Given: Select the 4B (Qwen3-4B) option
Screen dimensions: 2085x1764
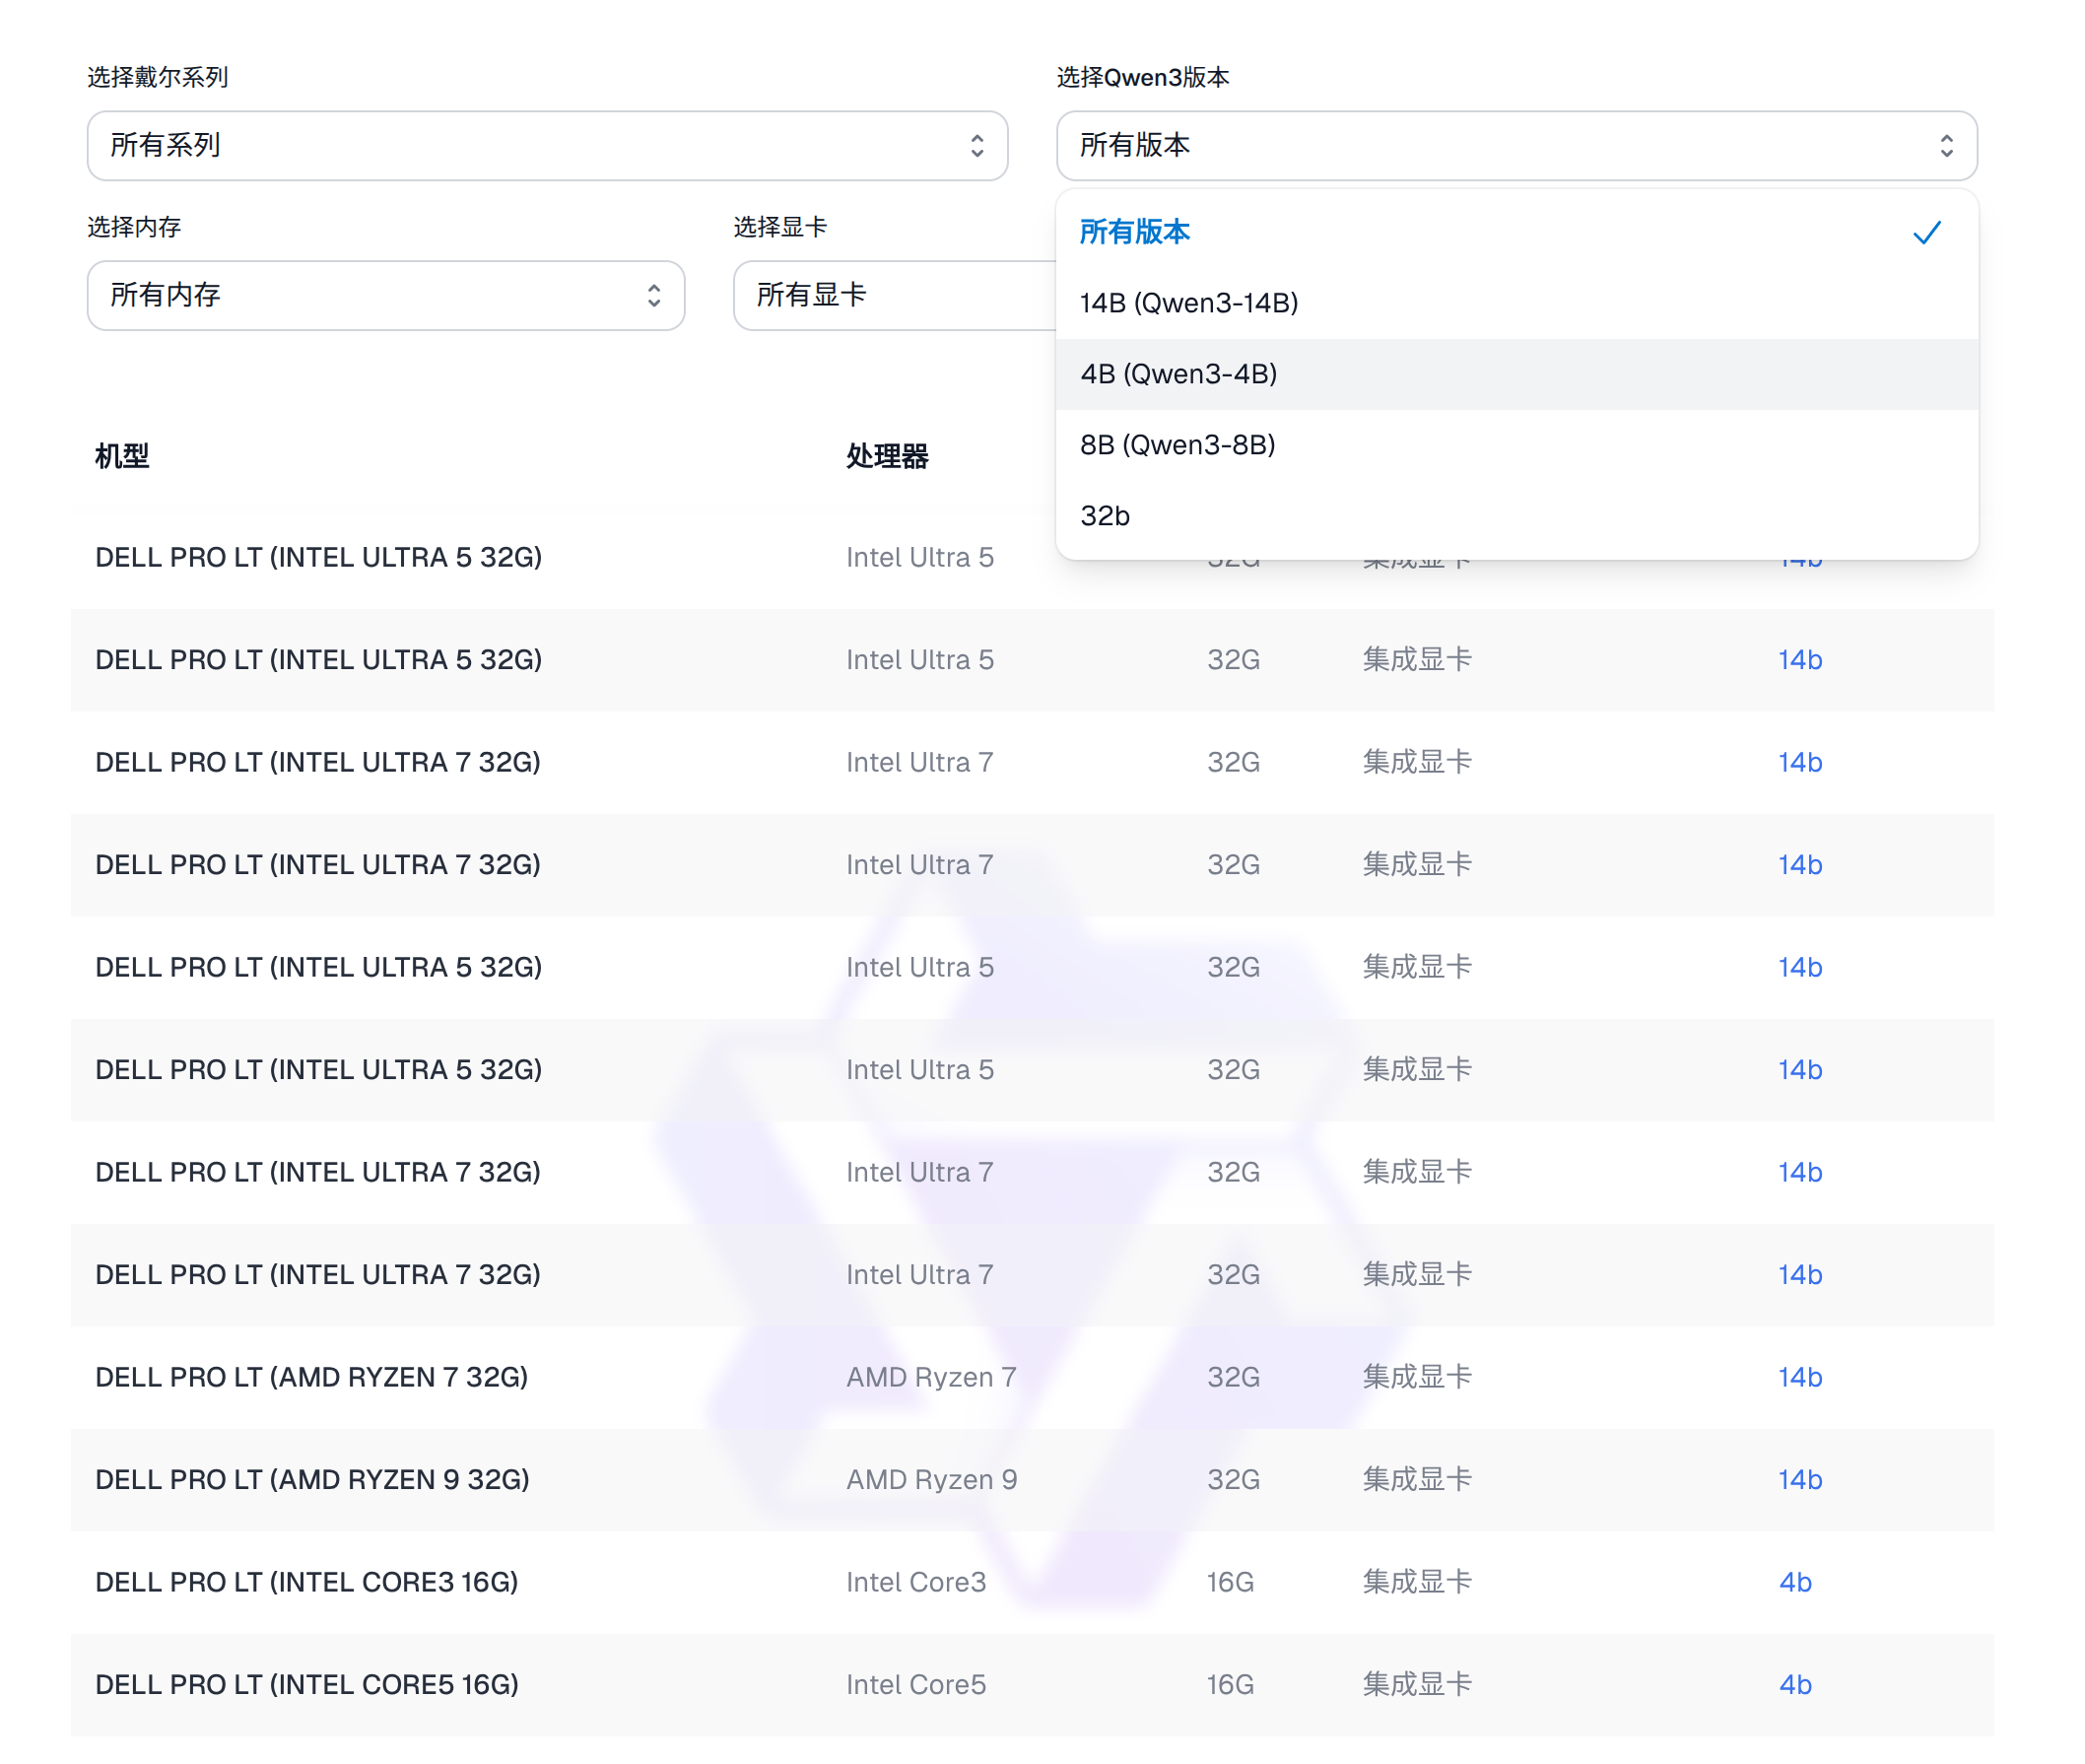Looking at the screenshot, I should point(1178,374).
